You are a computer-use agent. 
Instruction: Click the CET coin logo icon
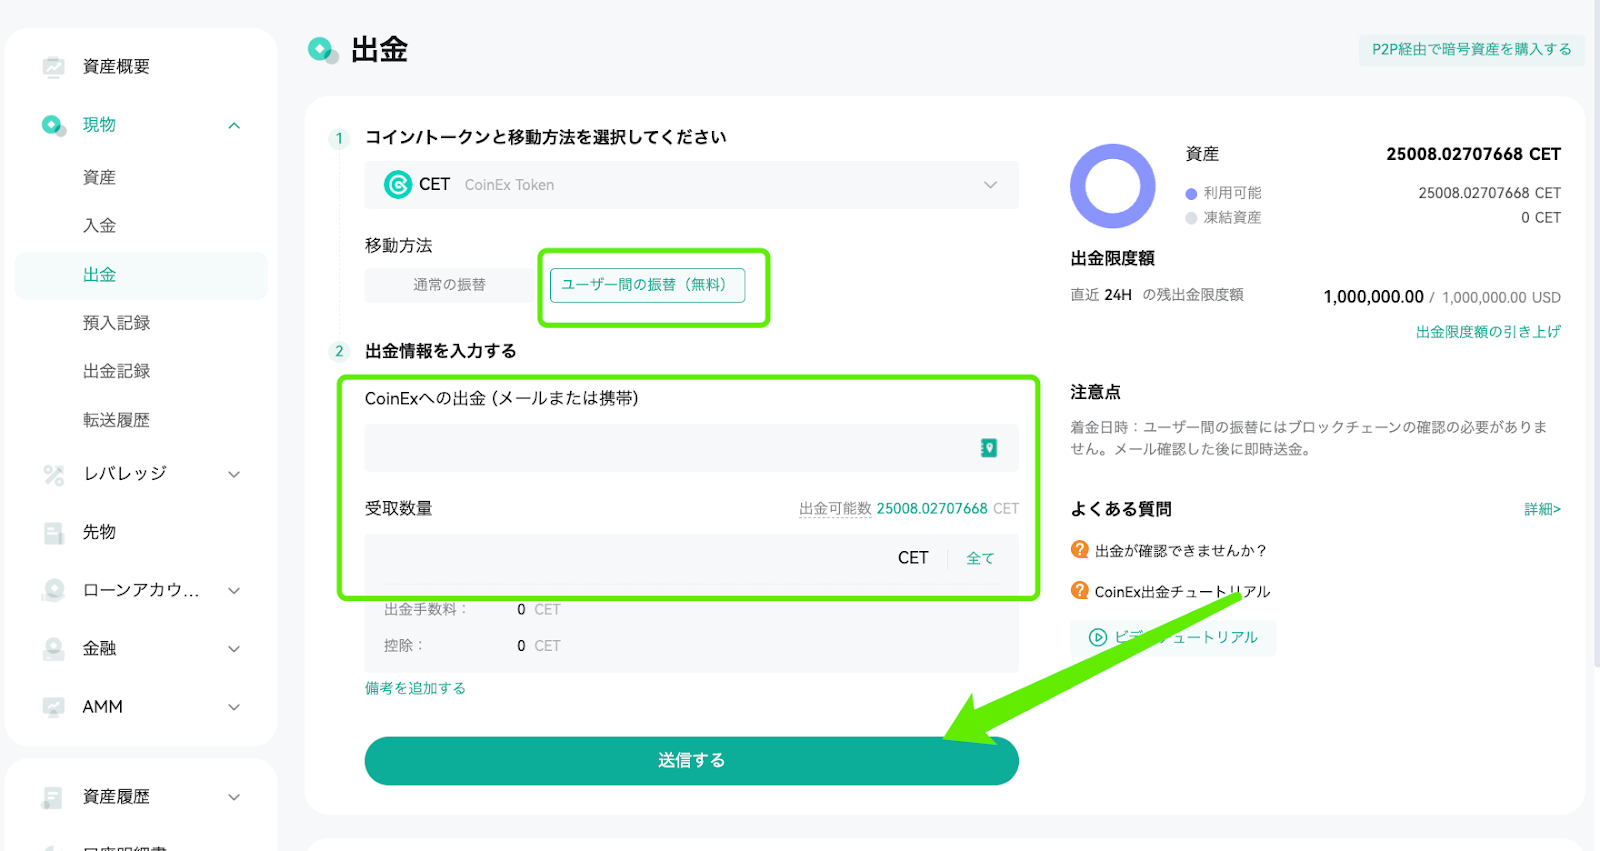click(398, 184)
